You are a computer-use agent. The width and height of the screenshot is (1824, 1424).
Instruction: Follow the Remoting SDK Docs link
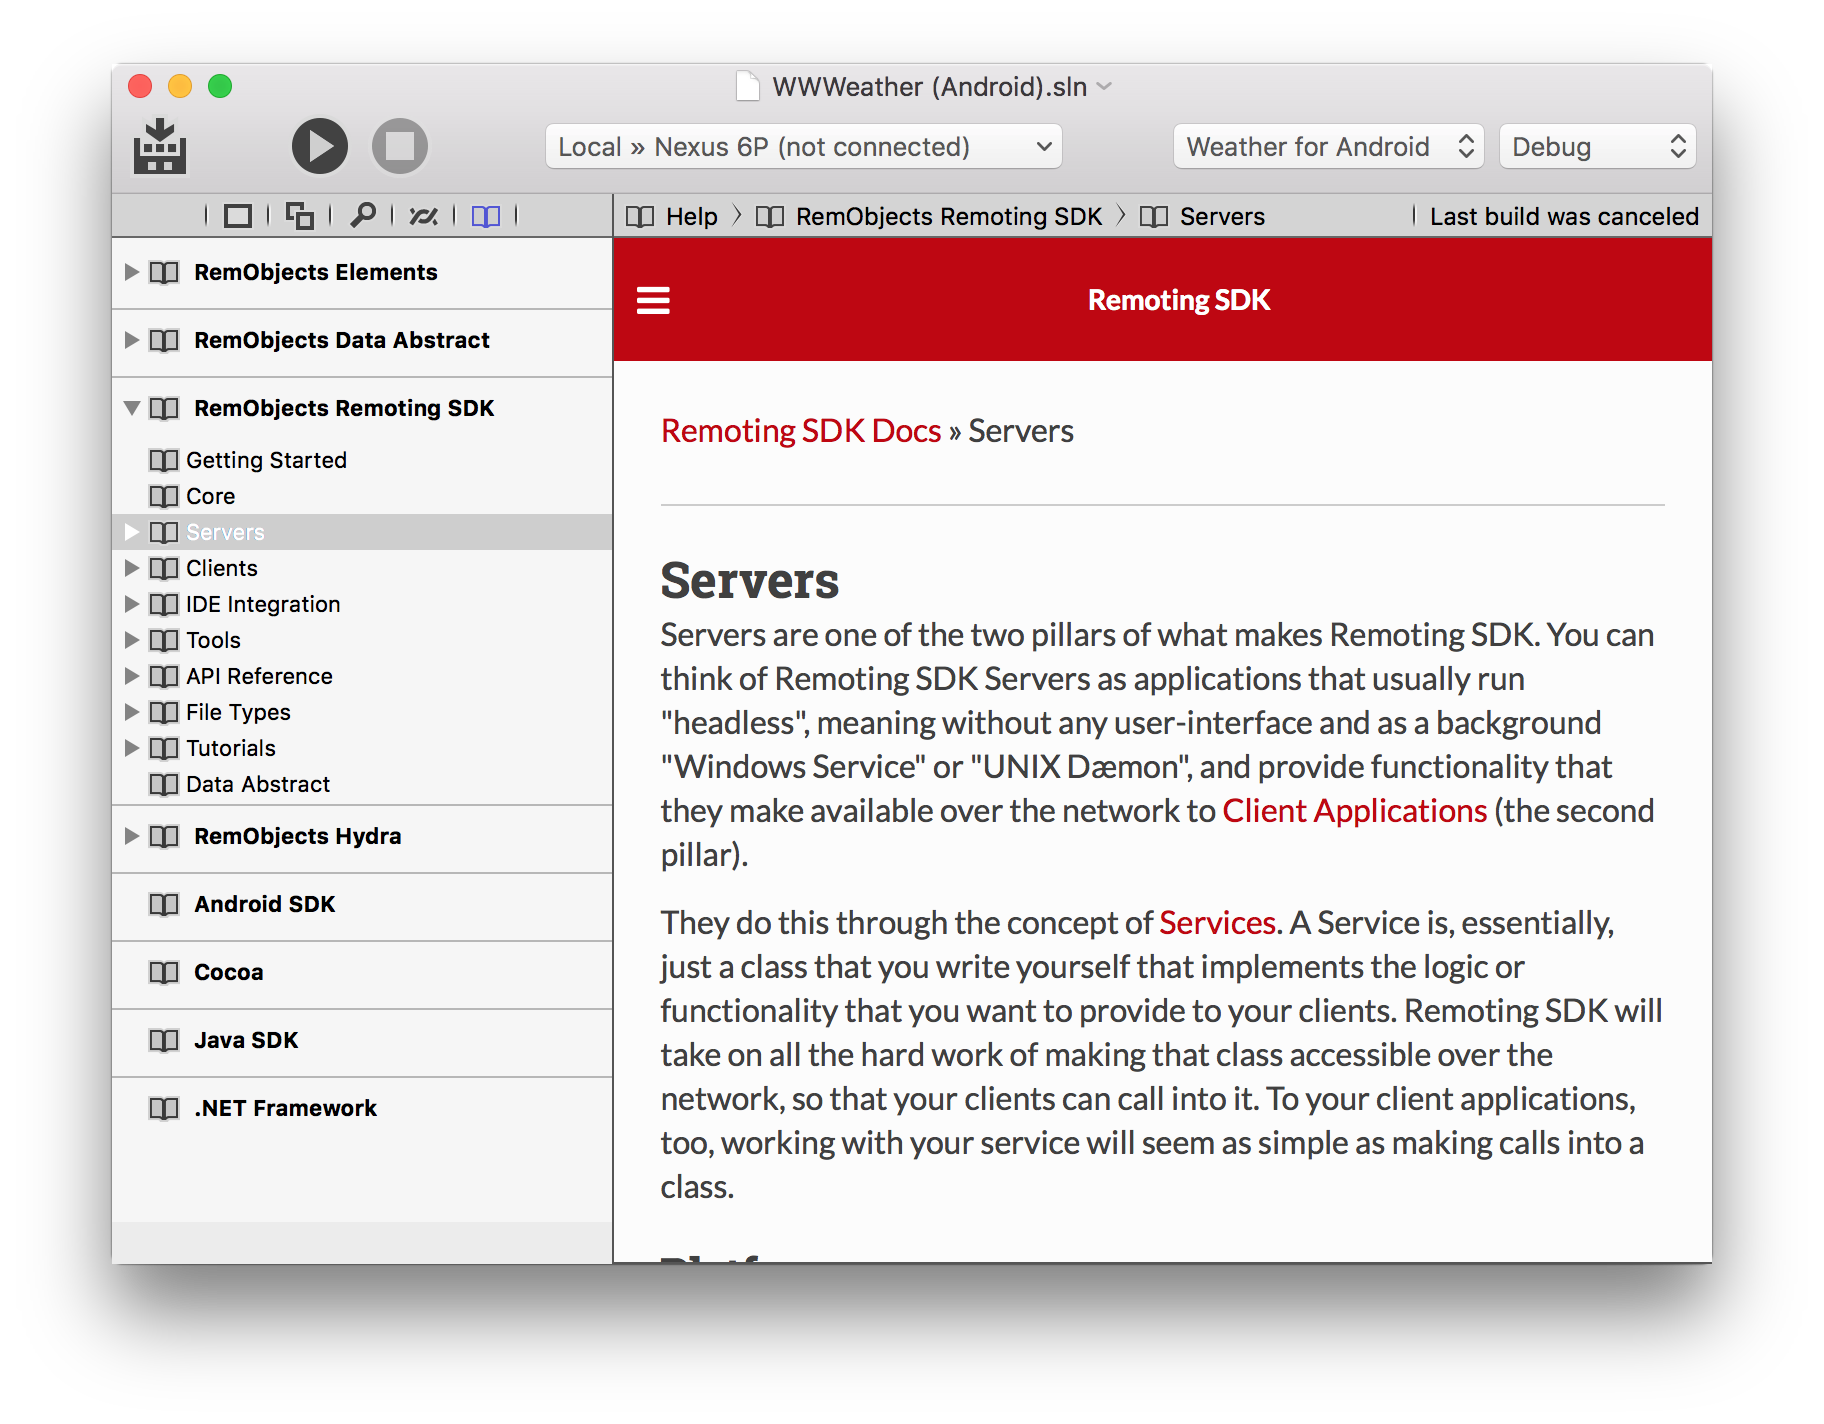[x=801, y=431]
